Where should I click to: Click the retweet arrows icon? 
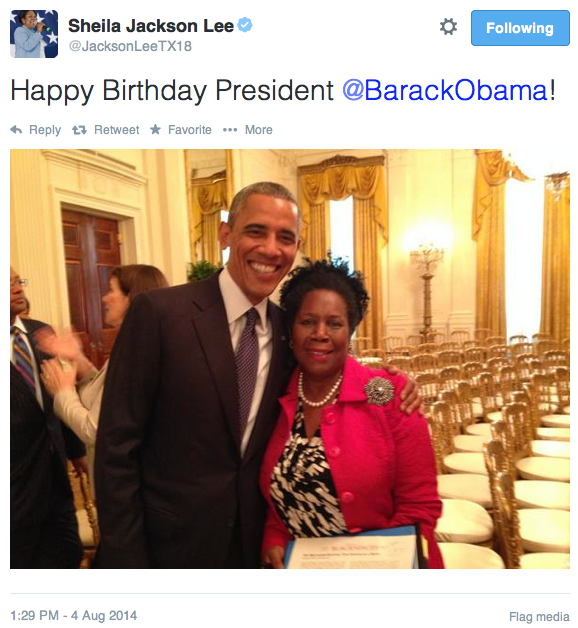(x=79, y=130)
